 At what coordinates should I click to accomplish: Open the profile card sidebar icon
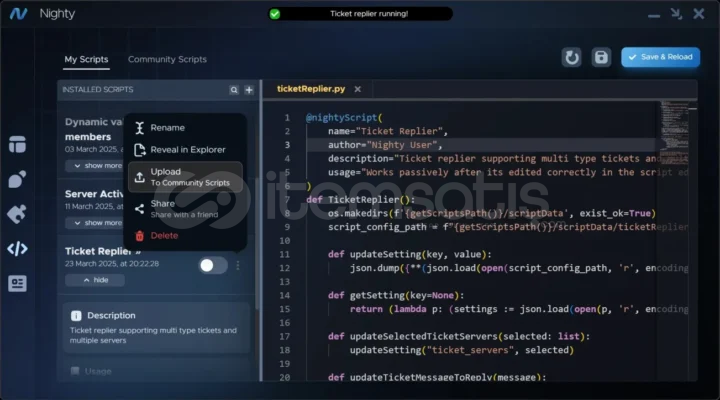(17, 283)
